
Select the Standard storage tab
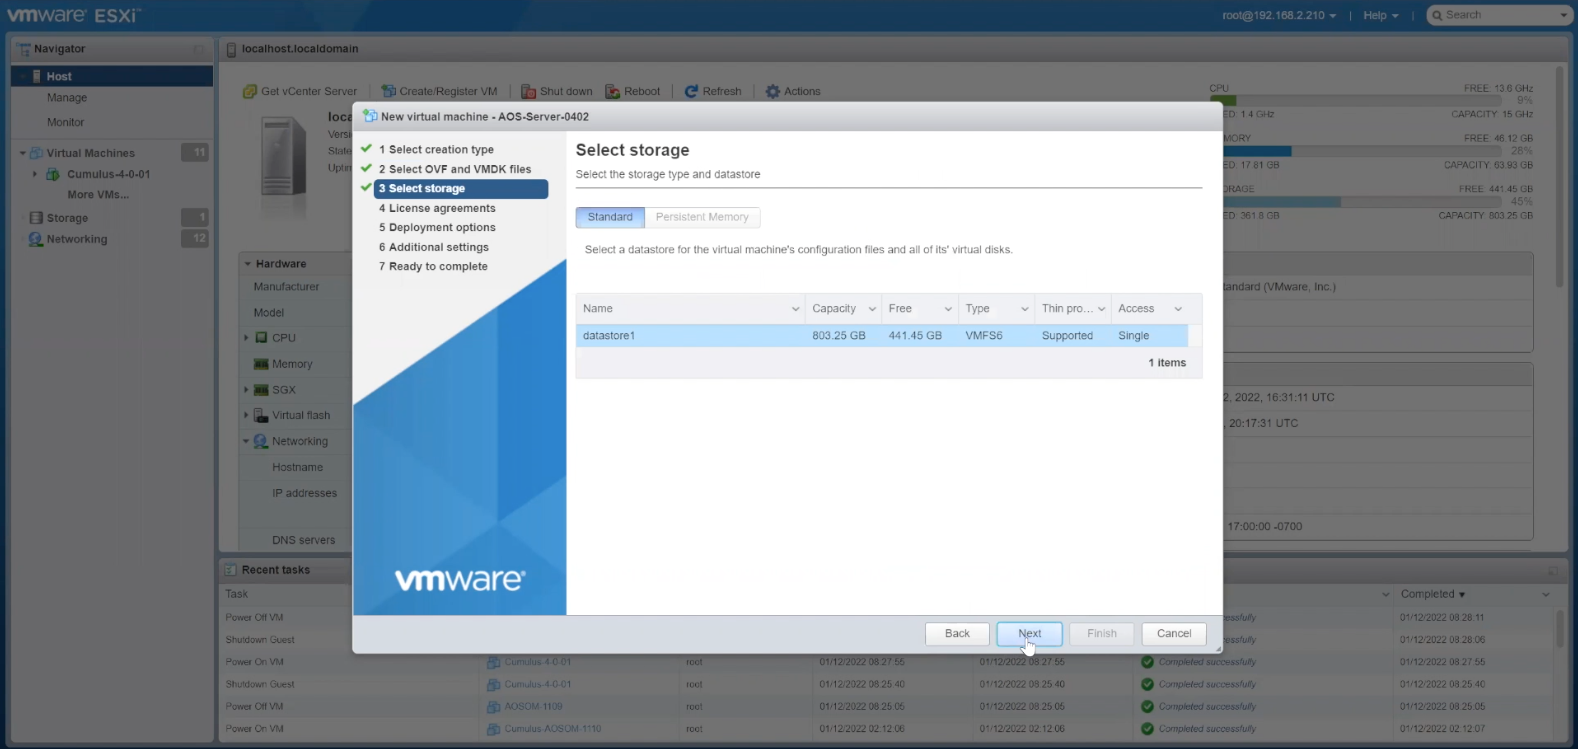pyautogui.click(x=610, y=217)
